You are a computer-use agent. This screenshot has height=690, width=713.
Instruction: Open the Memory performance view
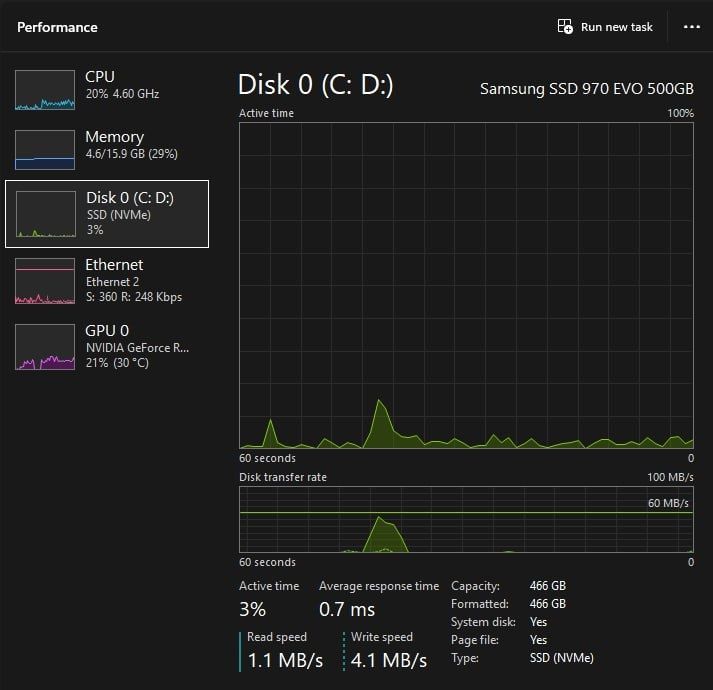point(107,150)
